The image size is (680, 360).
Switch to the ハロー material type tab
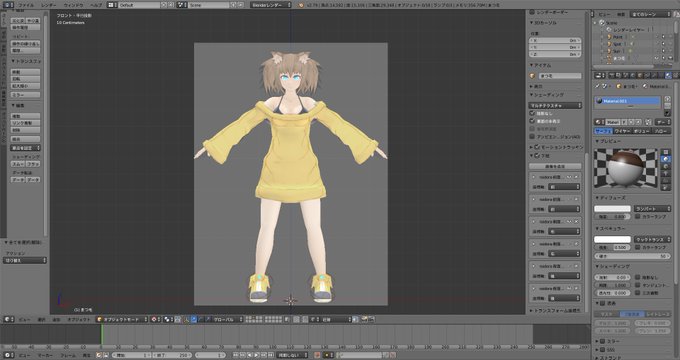pyautogui.click(x=661, y=131)
